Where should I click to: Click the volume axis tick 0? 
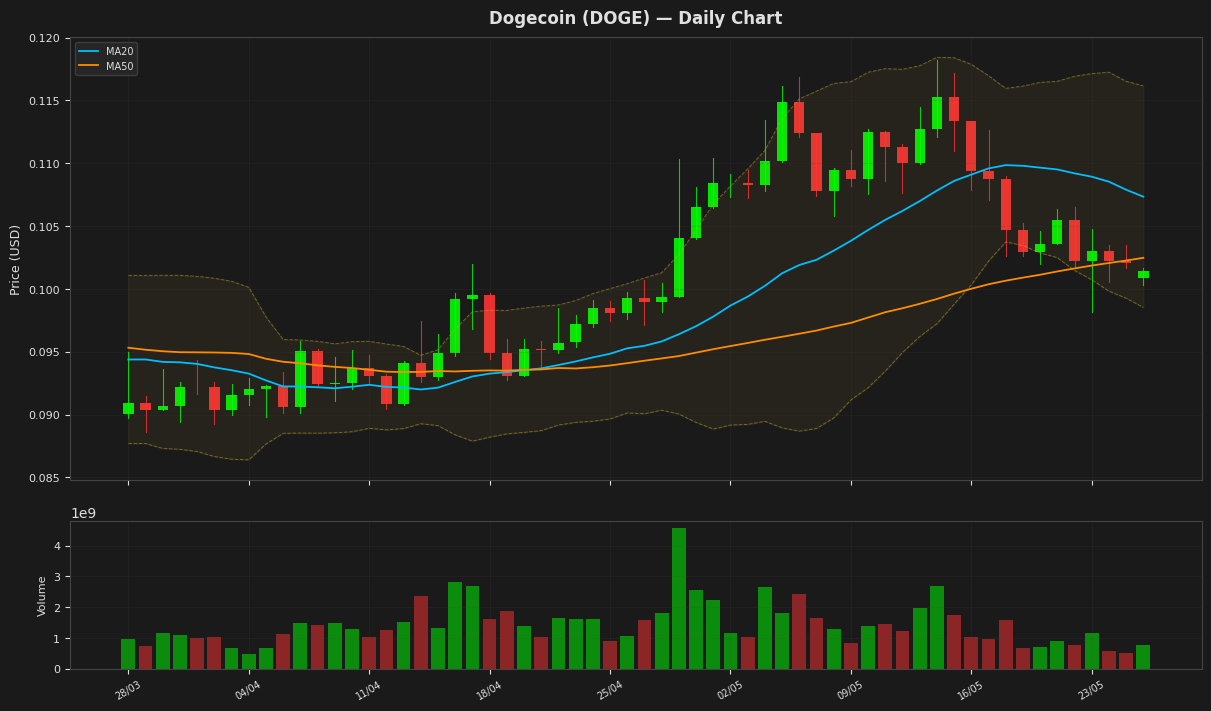coord(57,670)
